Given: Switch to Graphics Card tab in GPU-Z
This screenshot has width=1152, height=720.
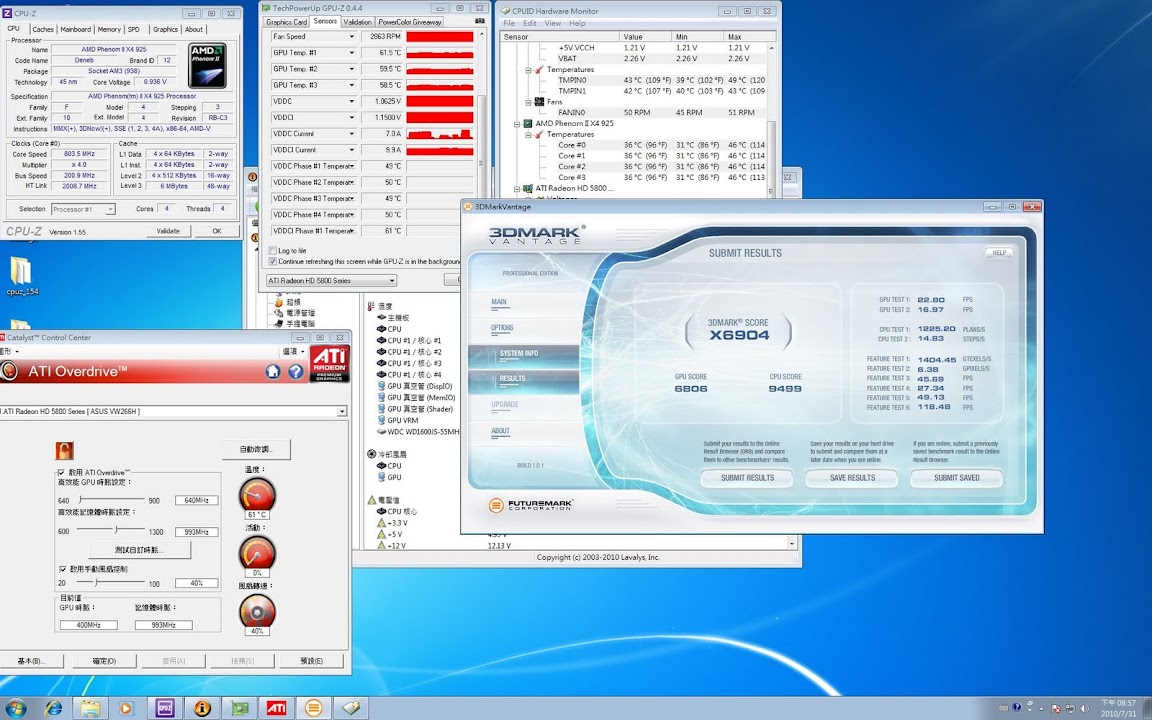Looking at the screenshot, I should [287, 22].
